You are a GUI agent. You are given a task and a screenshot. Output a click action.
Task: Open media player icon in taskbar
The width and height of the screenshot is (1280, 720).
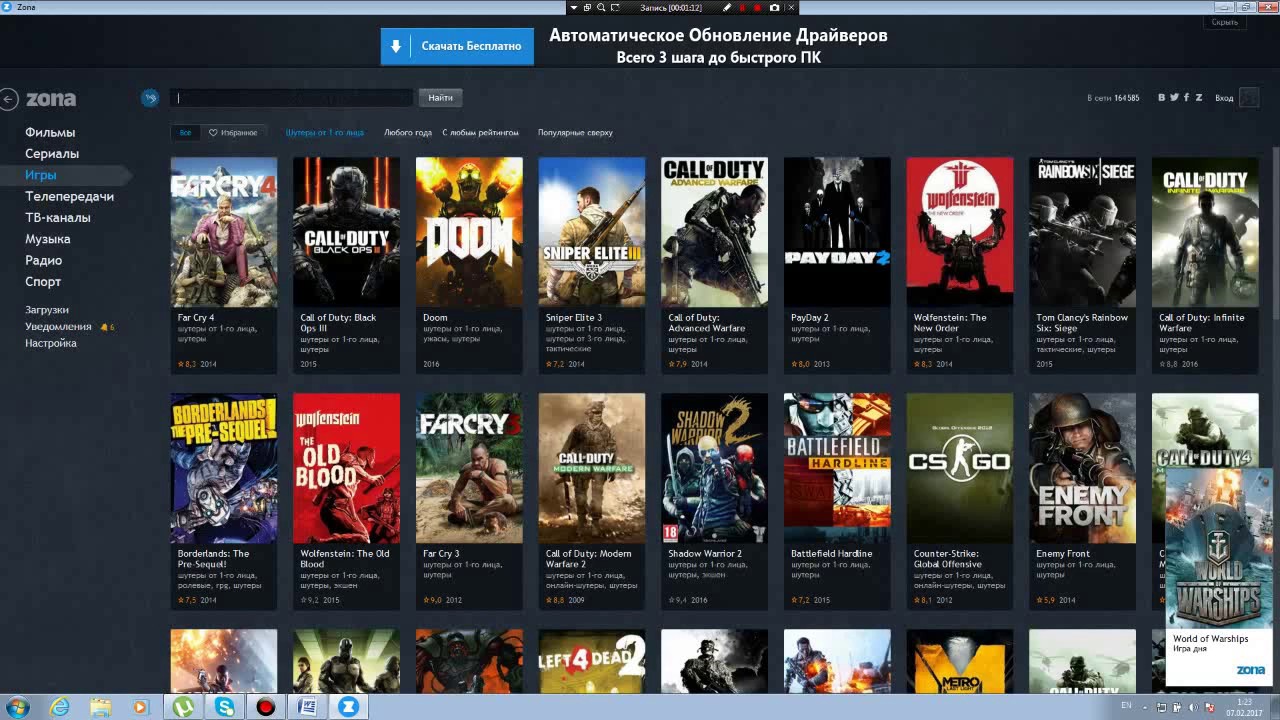pyautogui.click(x=140, y=707)
